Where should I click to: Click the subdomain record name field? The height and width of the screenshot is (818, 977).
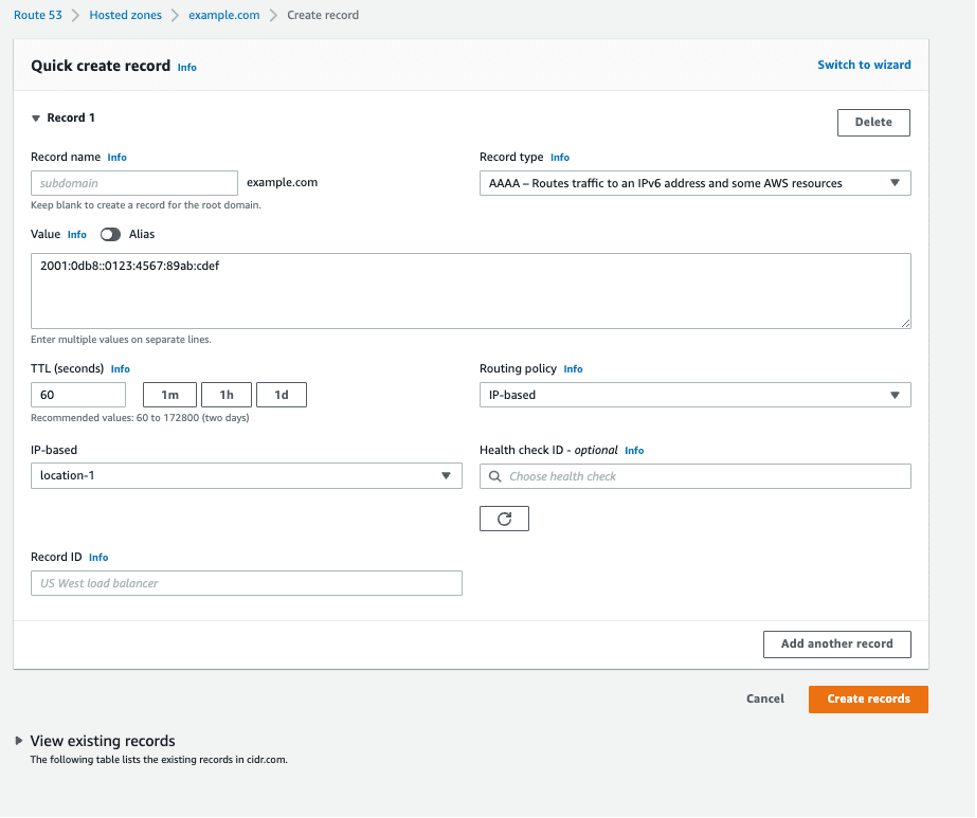[x=134, y=183]
